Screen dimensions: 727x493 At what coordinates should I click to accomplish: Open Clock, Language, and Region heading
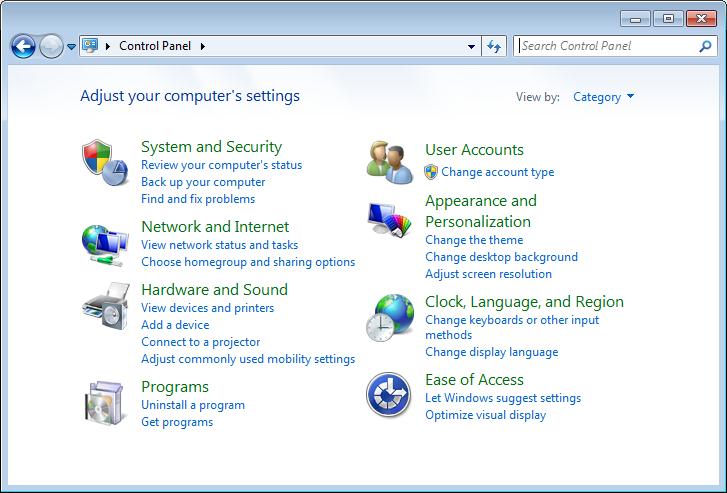coord(524,302)
